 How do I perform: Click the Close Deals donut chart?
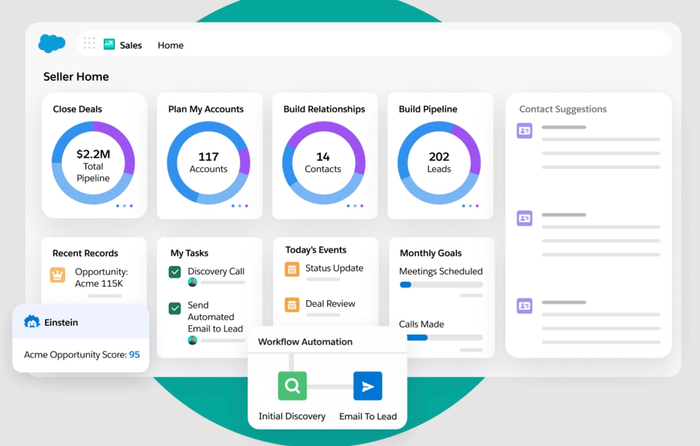(x=93, y=163)
